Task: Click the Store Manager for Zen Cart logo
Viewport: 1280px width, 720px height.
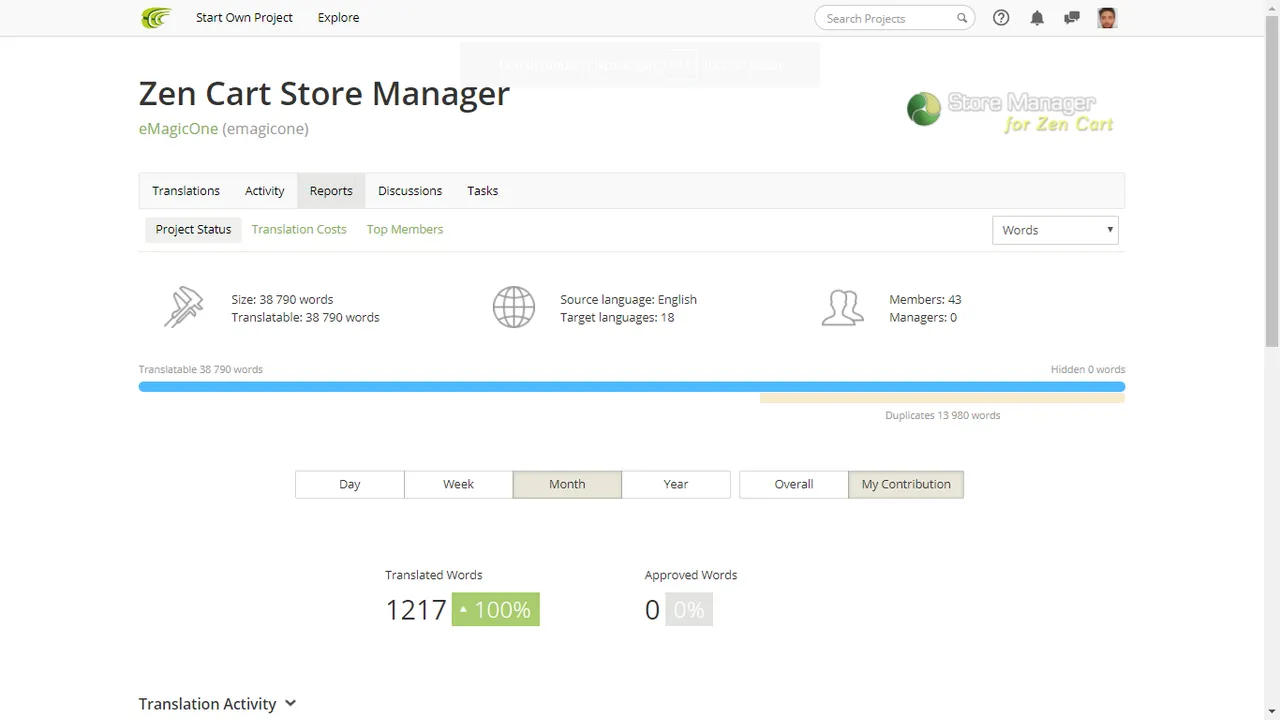Action: (x=1010, y=111)
